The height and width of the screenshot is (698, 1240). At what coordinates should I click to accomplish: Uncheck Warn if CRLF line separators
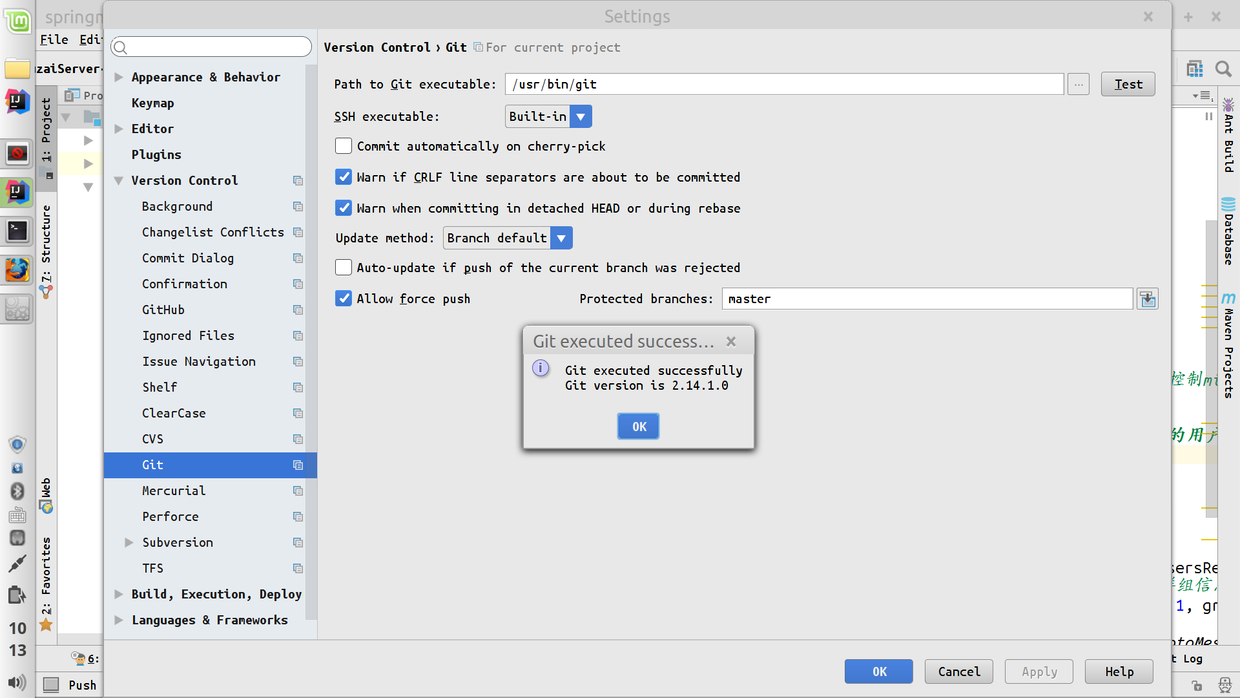pyautogui.click(x=343, y=177)
